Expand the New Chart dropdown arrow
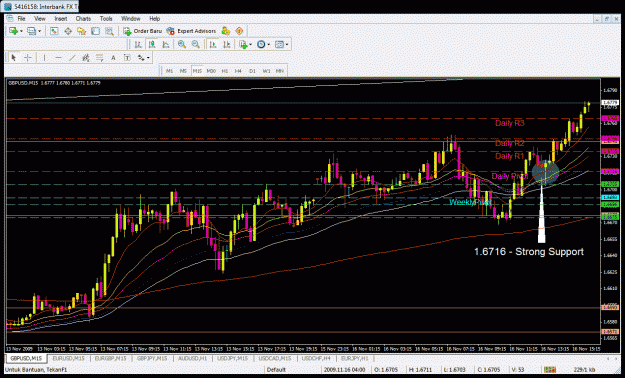Viewport: 625px width, 378px height. coord(21,31)
